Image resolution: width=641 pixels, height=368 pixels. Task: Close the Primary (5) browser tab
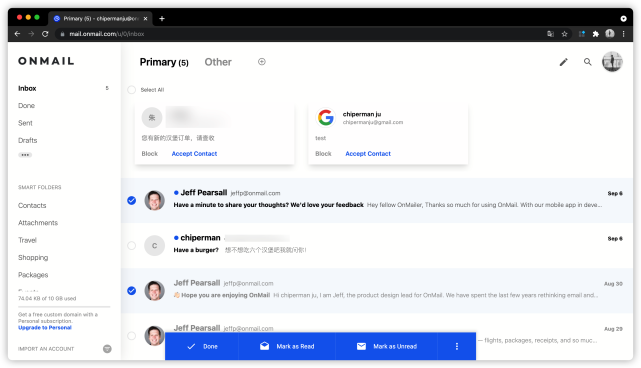click(x=145, y=18)
